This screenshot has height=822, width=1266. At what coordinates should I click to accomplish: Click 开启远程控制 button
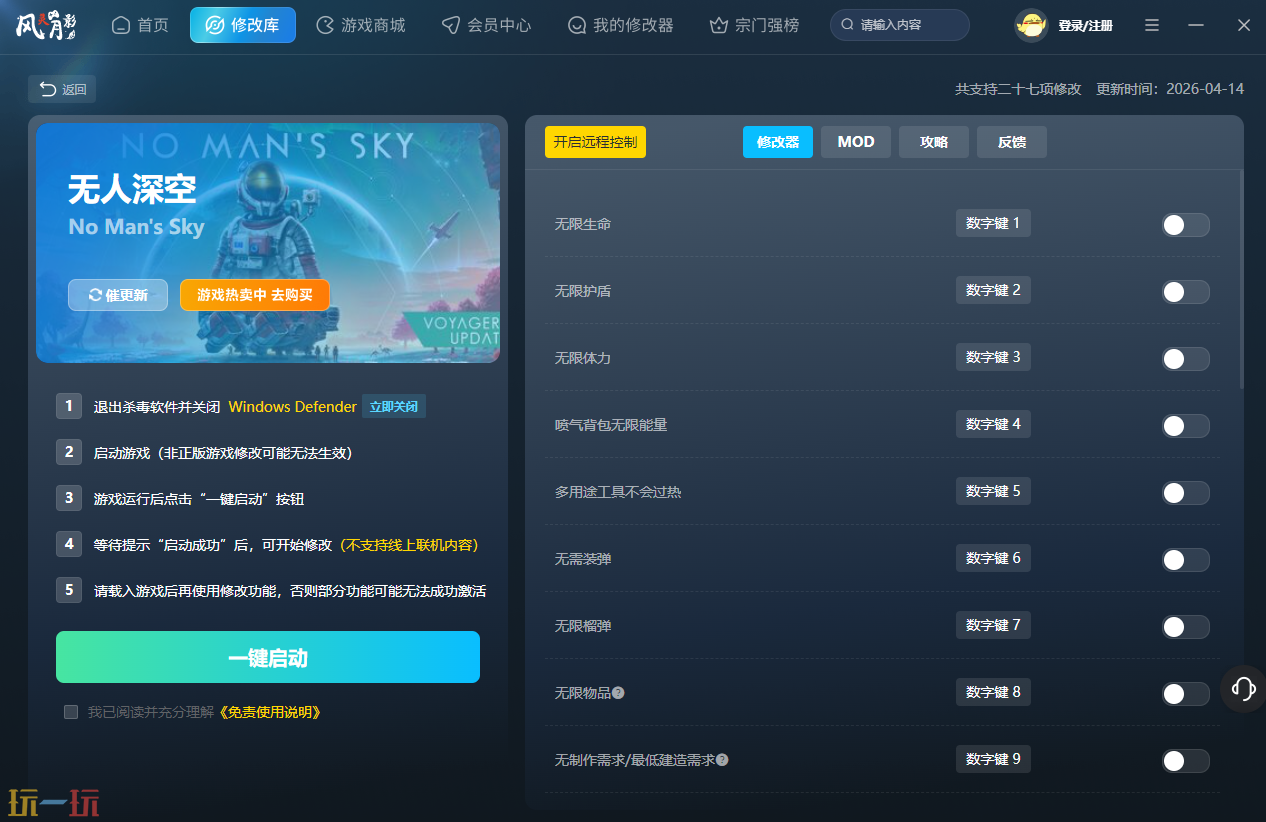click(x=595, y=142)
